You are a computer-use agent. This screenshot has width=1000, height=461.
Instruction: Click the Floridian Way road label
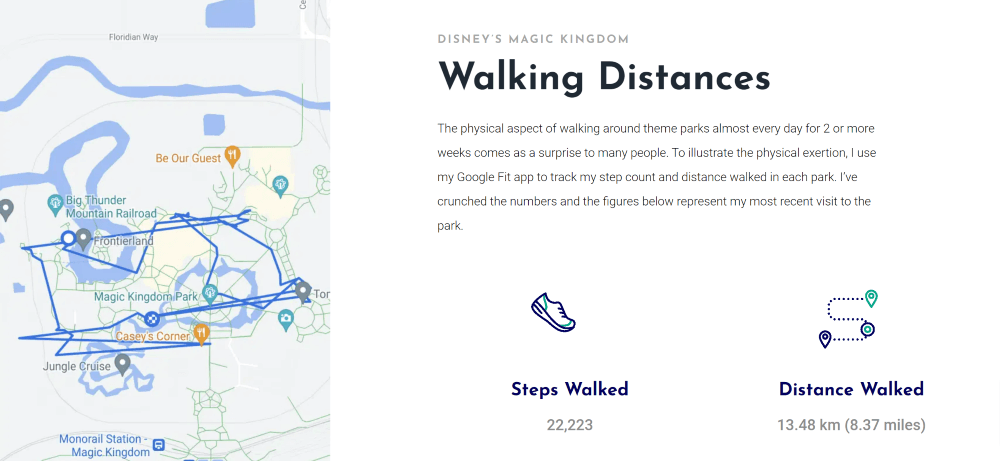(x=133, y=37)
